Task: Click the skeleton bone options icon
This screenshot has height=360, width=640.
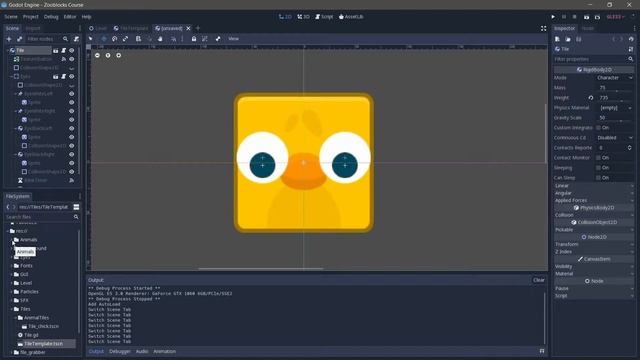Action: point(218,39)
